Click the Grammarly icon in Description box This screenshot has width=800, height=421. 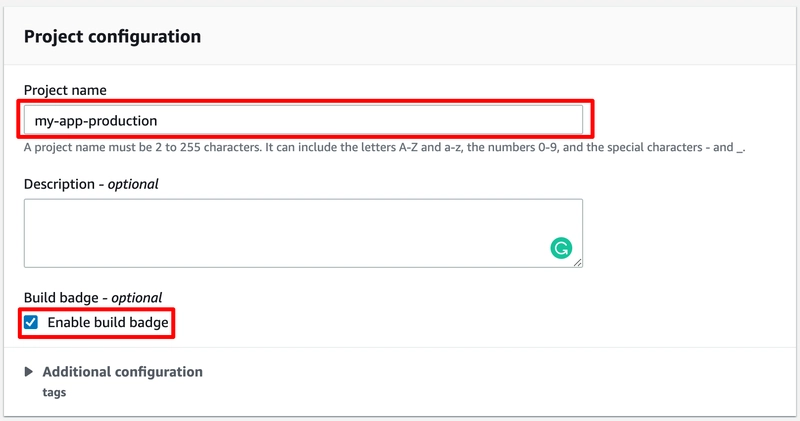(x=561, y=247)
